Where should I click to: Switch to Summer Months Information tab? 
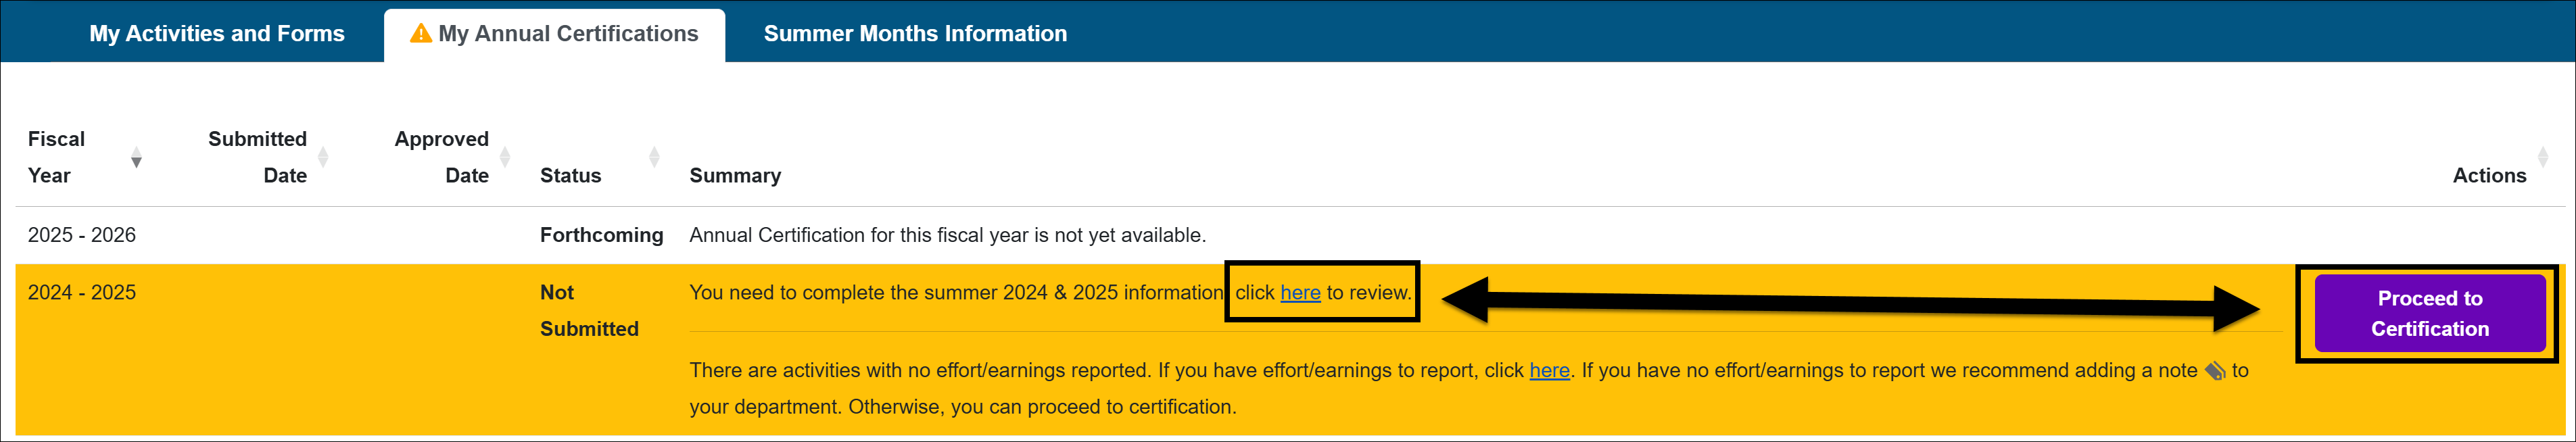(915, 33)
